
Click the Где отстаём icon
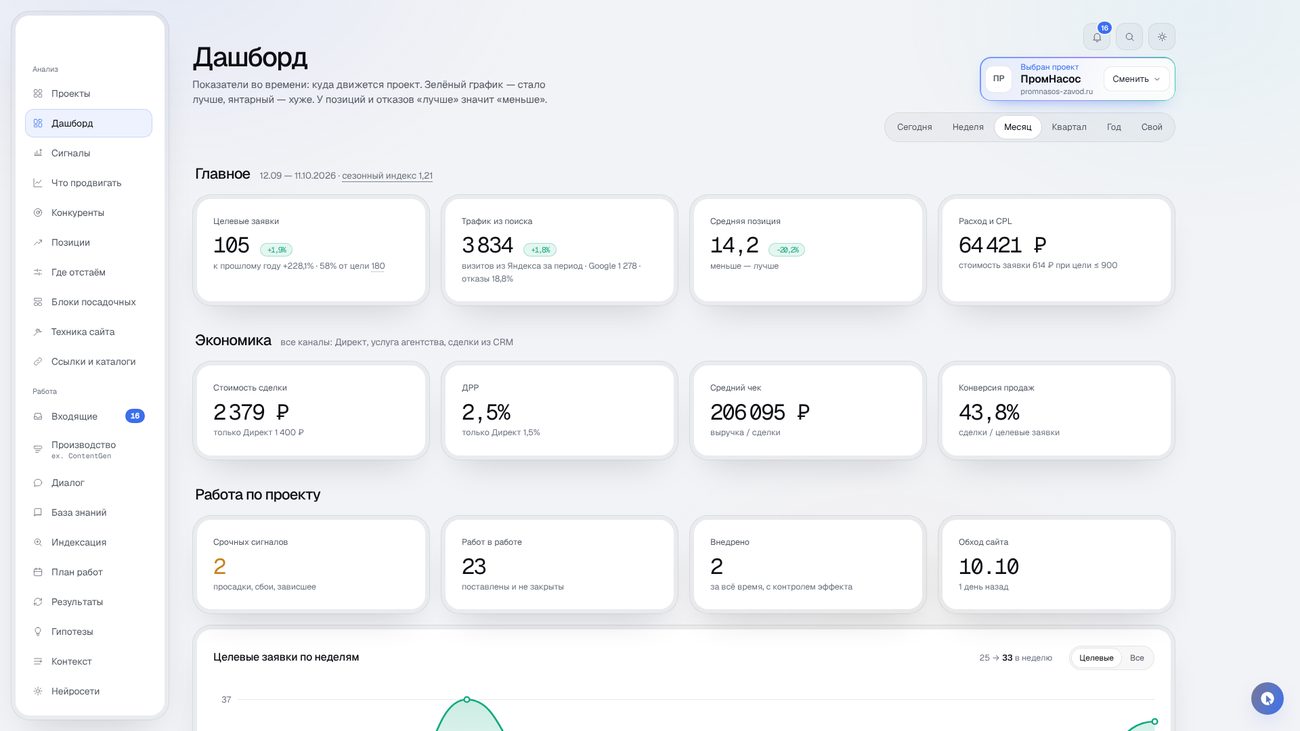(x=38, y=272)
